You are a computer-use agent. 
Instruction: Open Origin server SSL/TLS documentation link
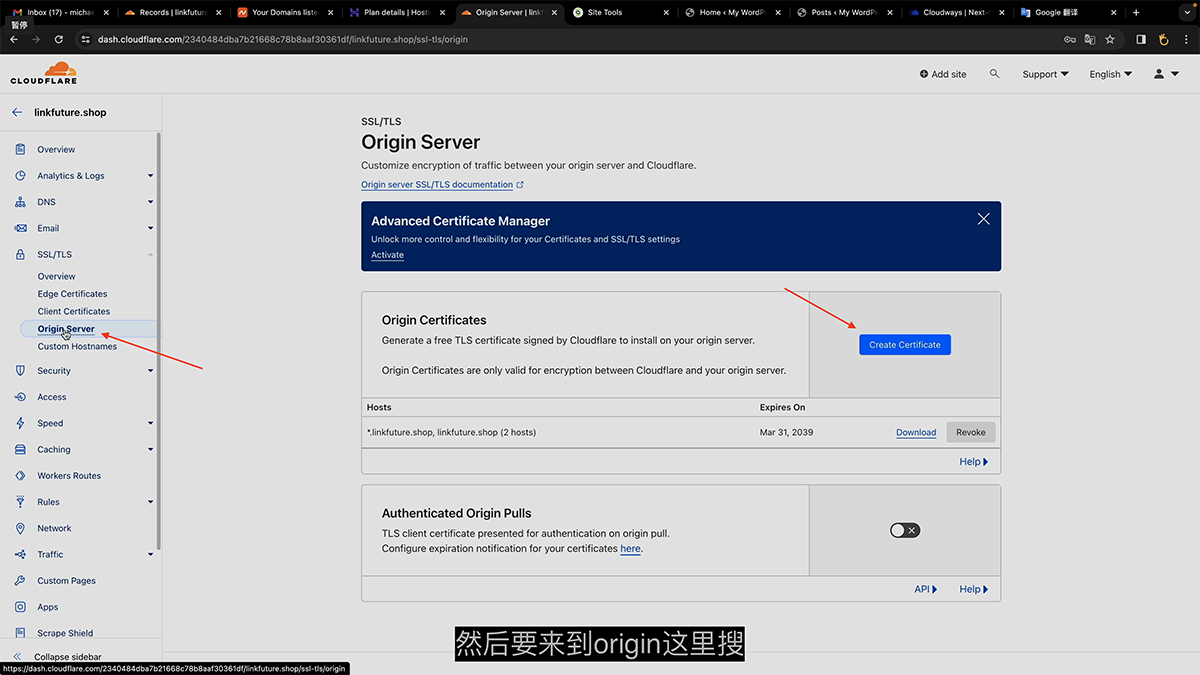tap(442, 185)
